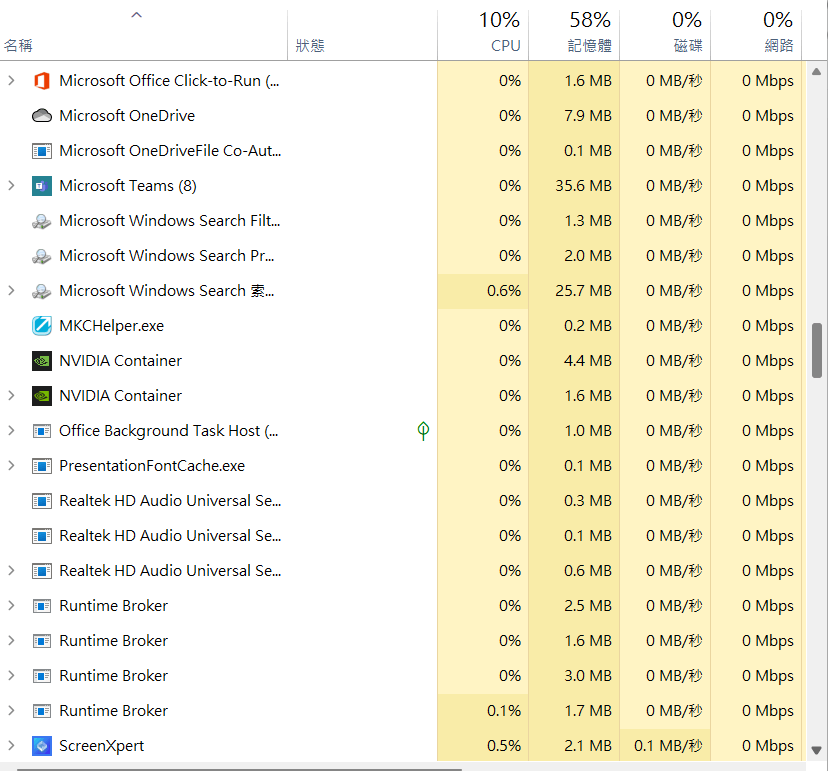This screenshot has width=828, height=771.
Task: Click the 35.6 MB memory value
Action: click(x=584, y=186)
